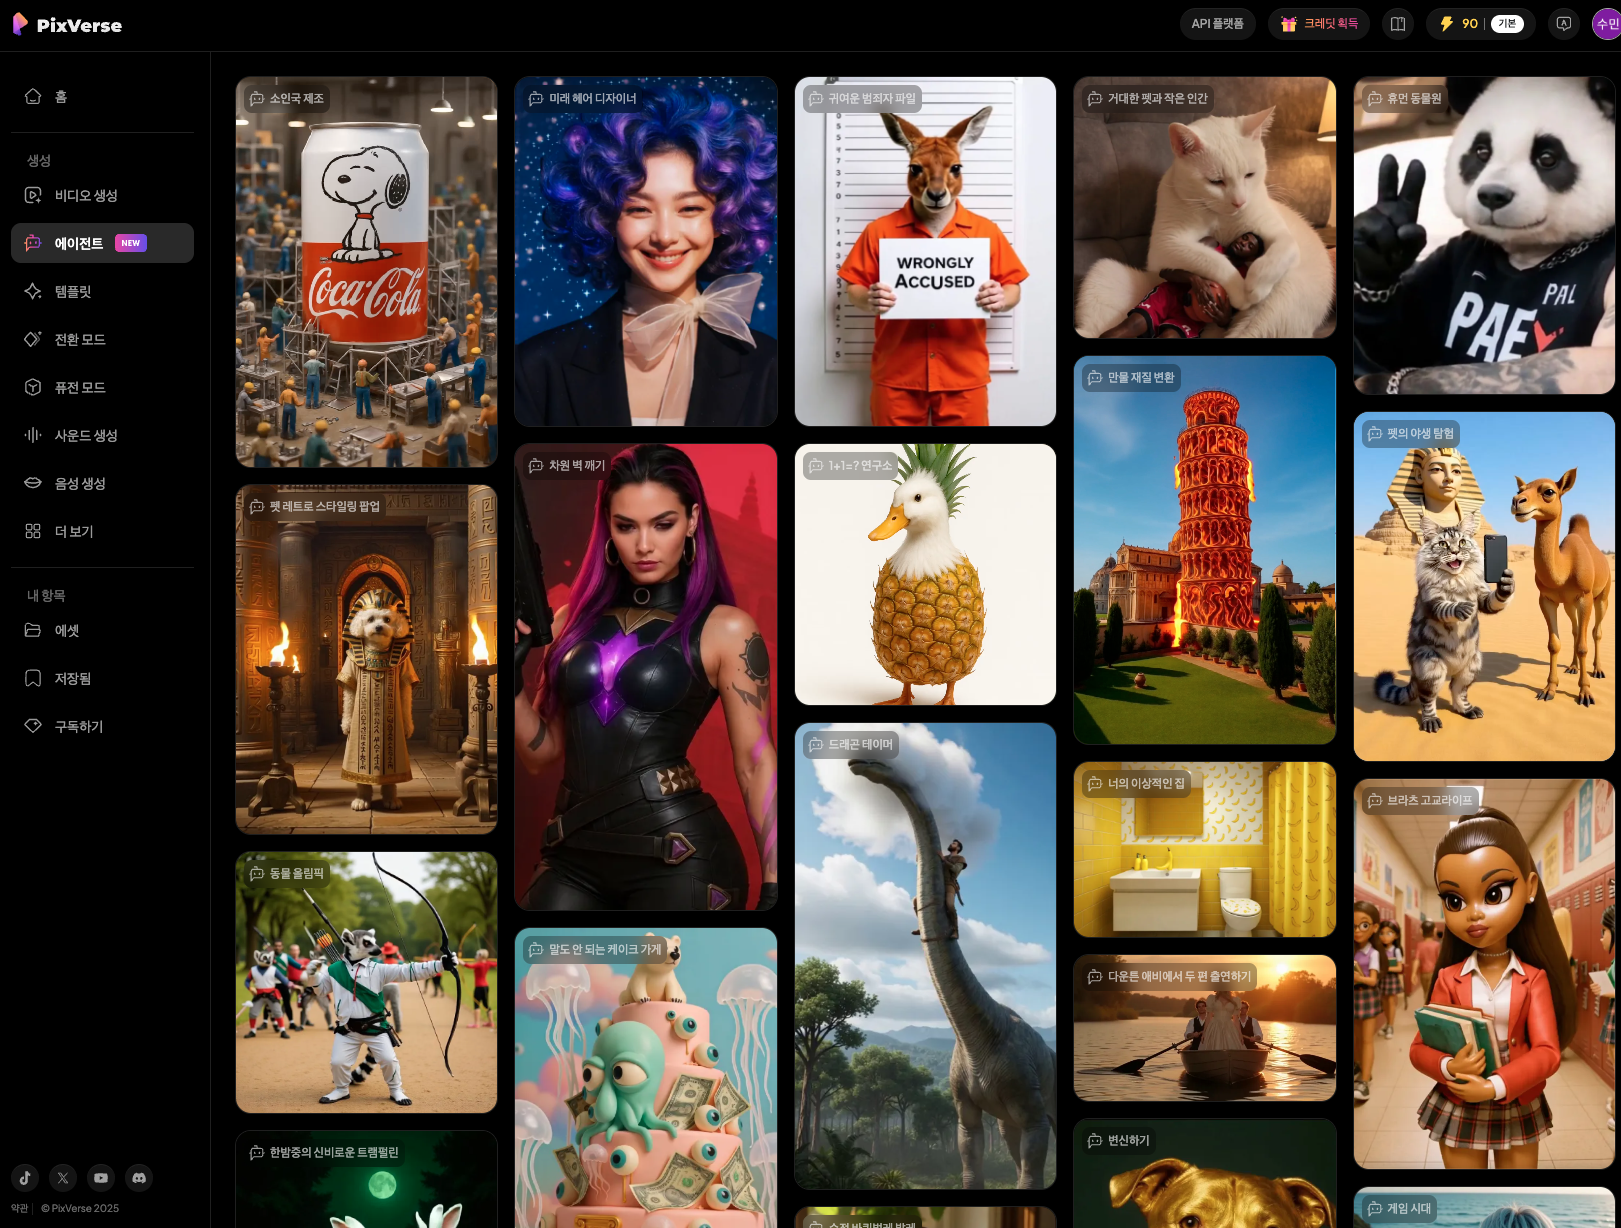Image resolution: width=1621 pixels, height=1228 pixels.
Task: Click the API 플랫폼 button
Action: coord(1217,24)
